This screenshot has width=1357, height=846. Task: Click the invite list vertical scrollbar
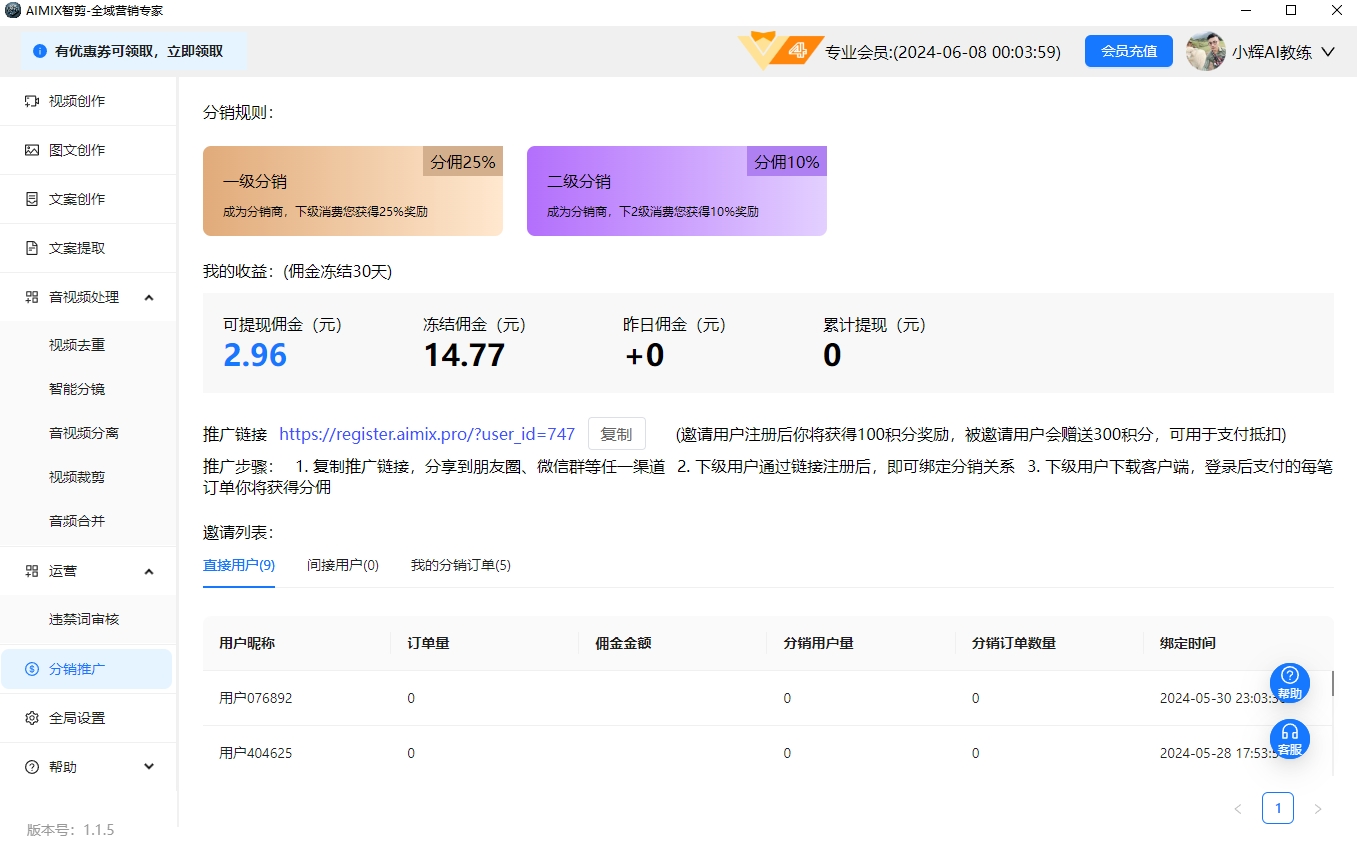coord(1333,683)
